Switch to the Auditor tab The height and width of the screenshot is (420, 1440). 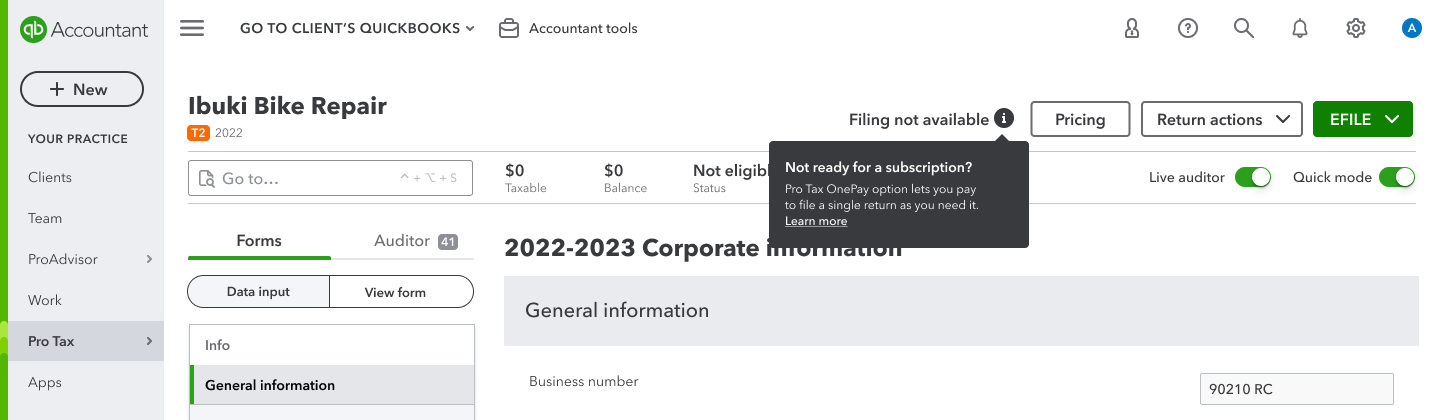point(415,241)
